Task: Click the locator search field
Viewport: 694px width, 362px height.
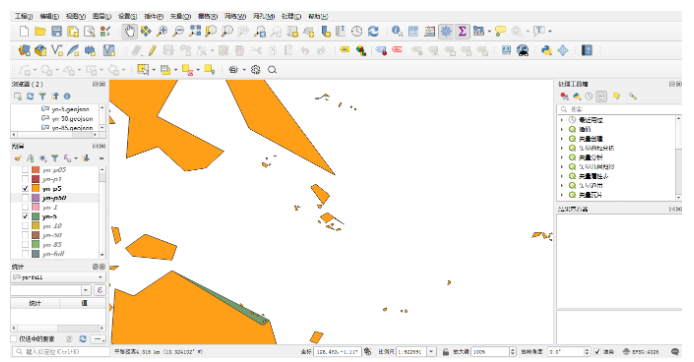Action: [61, 352]
